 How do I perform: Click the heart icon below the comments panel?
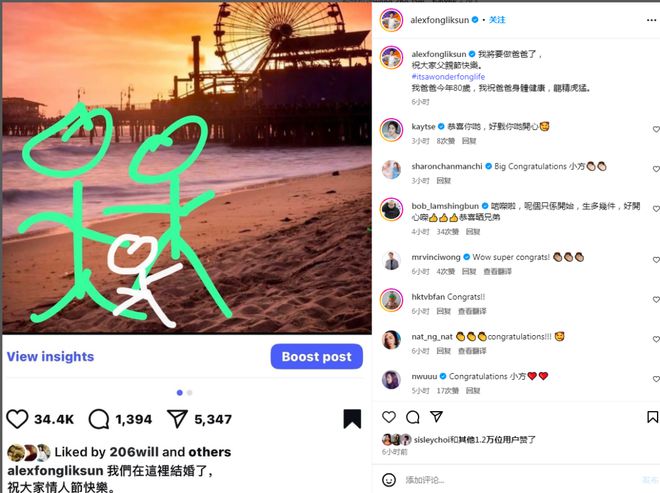coord(389,417)
